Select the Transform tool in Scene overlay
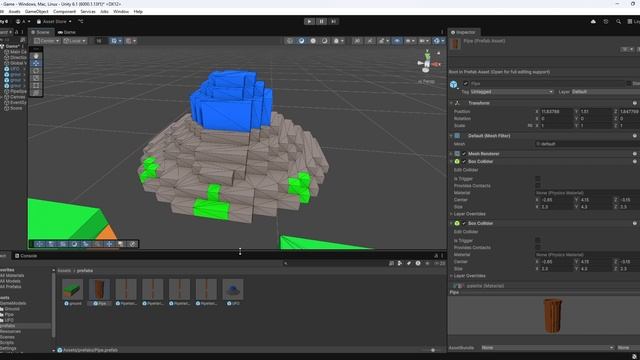Screen dimensions: 640x360 [x=36, y=93]
